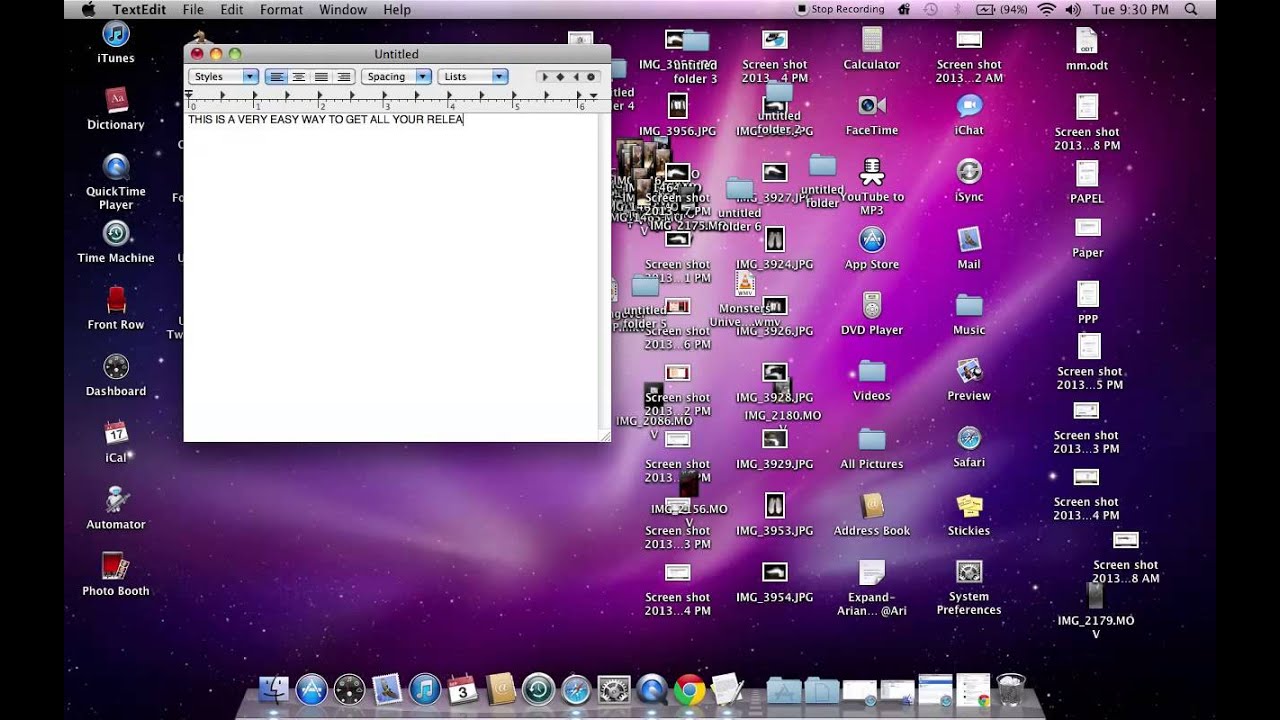Click the Time Machine menu bar icon
Image resolution: width=1280 pixels, height=720 pixels.
(931, 9)
